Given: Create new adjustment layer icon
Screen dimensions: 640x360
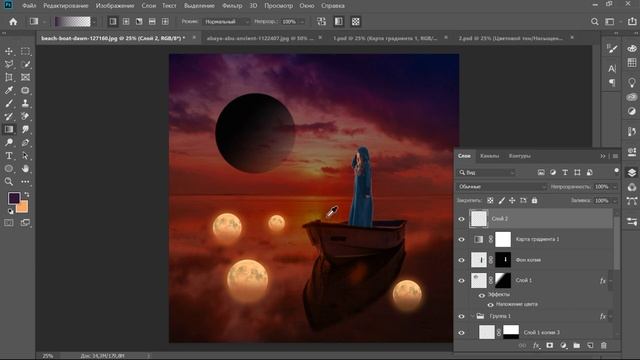Looking at the screenshot, I should (x=563, y=345).
